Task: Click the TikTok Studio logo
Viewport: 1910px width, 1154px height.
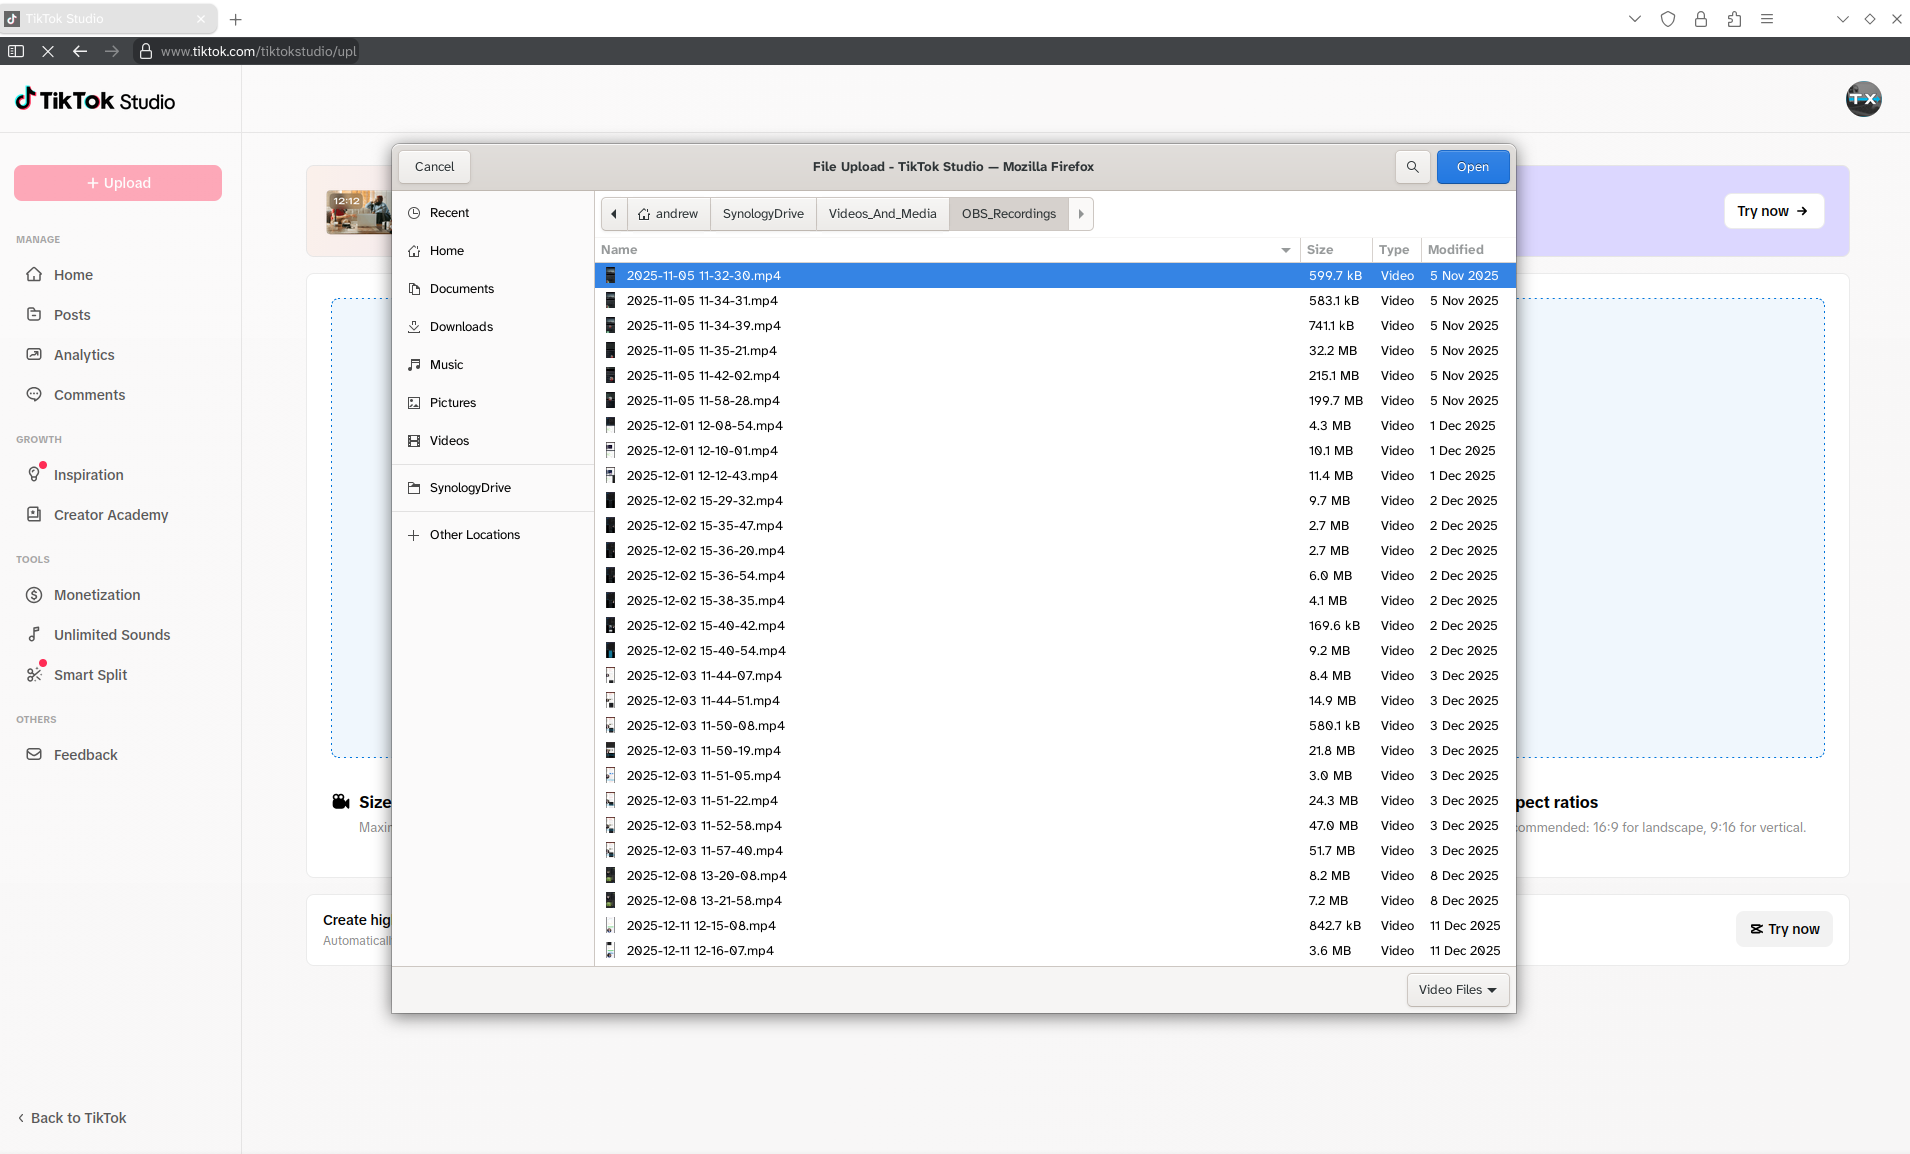Action: click(96, 100)
